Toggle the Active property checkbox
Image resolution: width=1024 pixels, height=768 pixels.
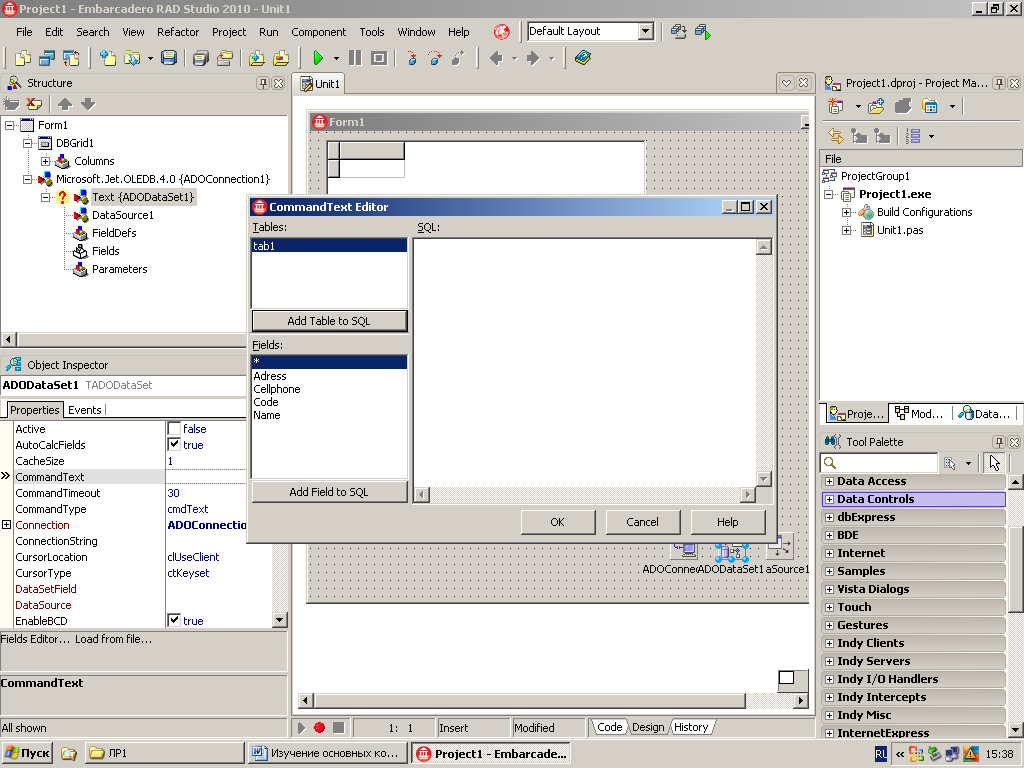click(174, 428)
